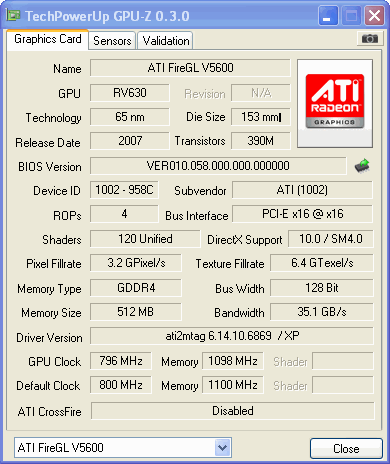The image size is (390, 464).
Task: Click the GPU-Z title bar app icon
Action: 13,15
